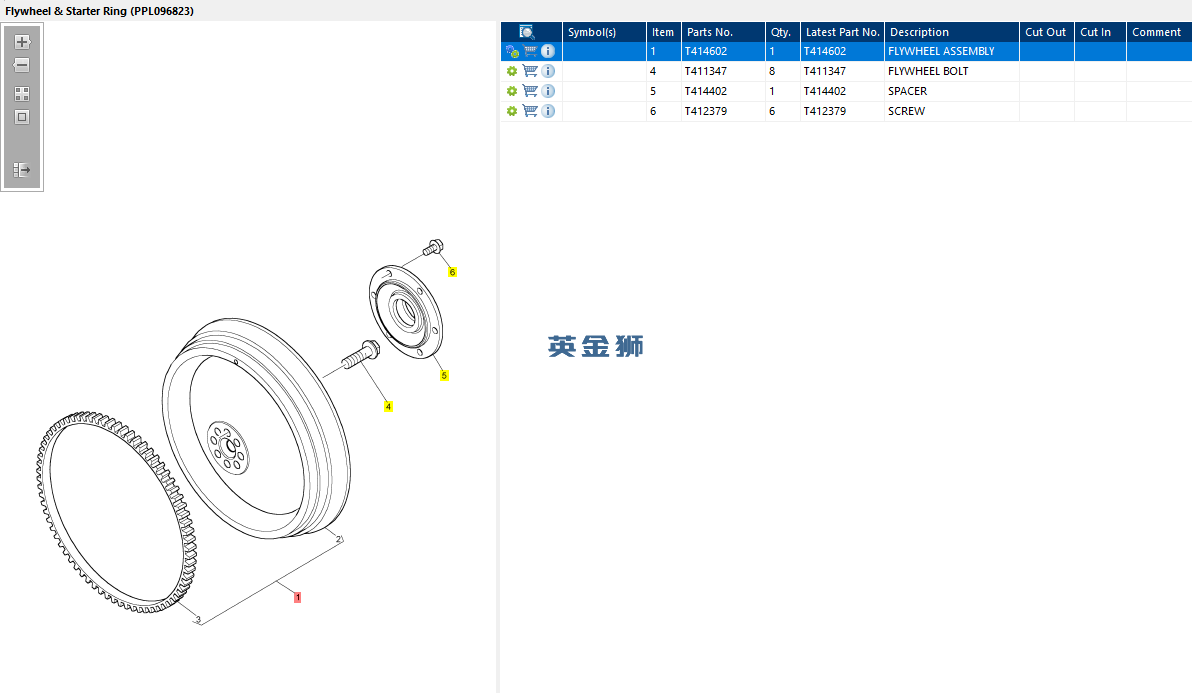Click the four-squares view icon
The width and height of the screenshot is (1192, 693).
22,94
